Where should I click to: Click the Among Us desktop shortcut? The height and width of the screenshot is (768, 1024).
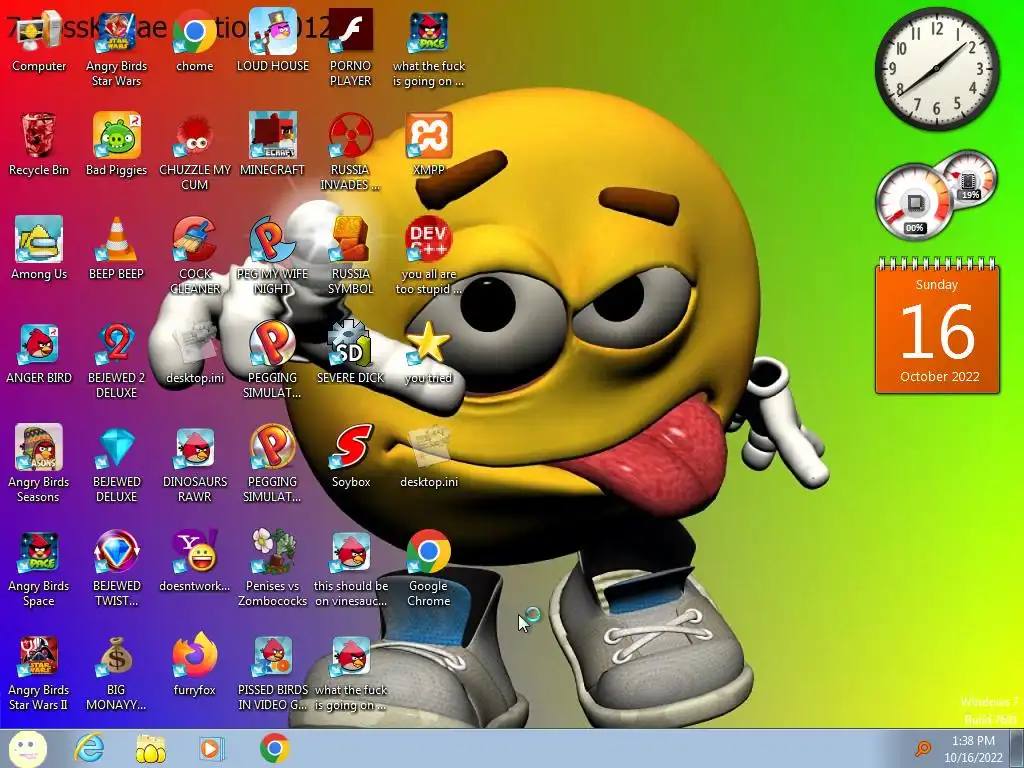(39, 249)
